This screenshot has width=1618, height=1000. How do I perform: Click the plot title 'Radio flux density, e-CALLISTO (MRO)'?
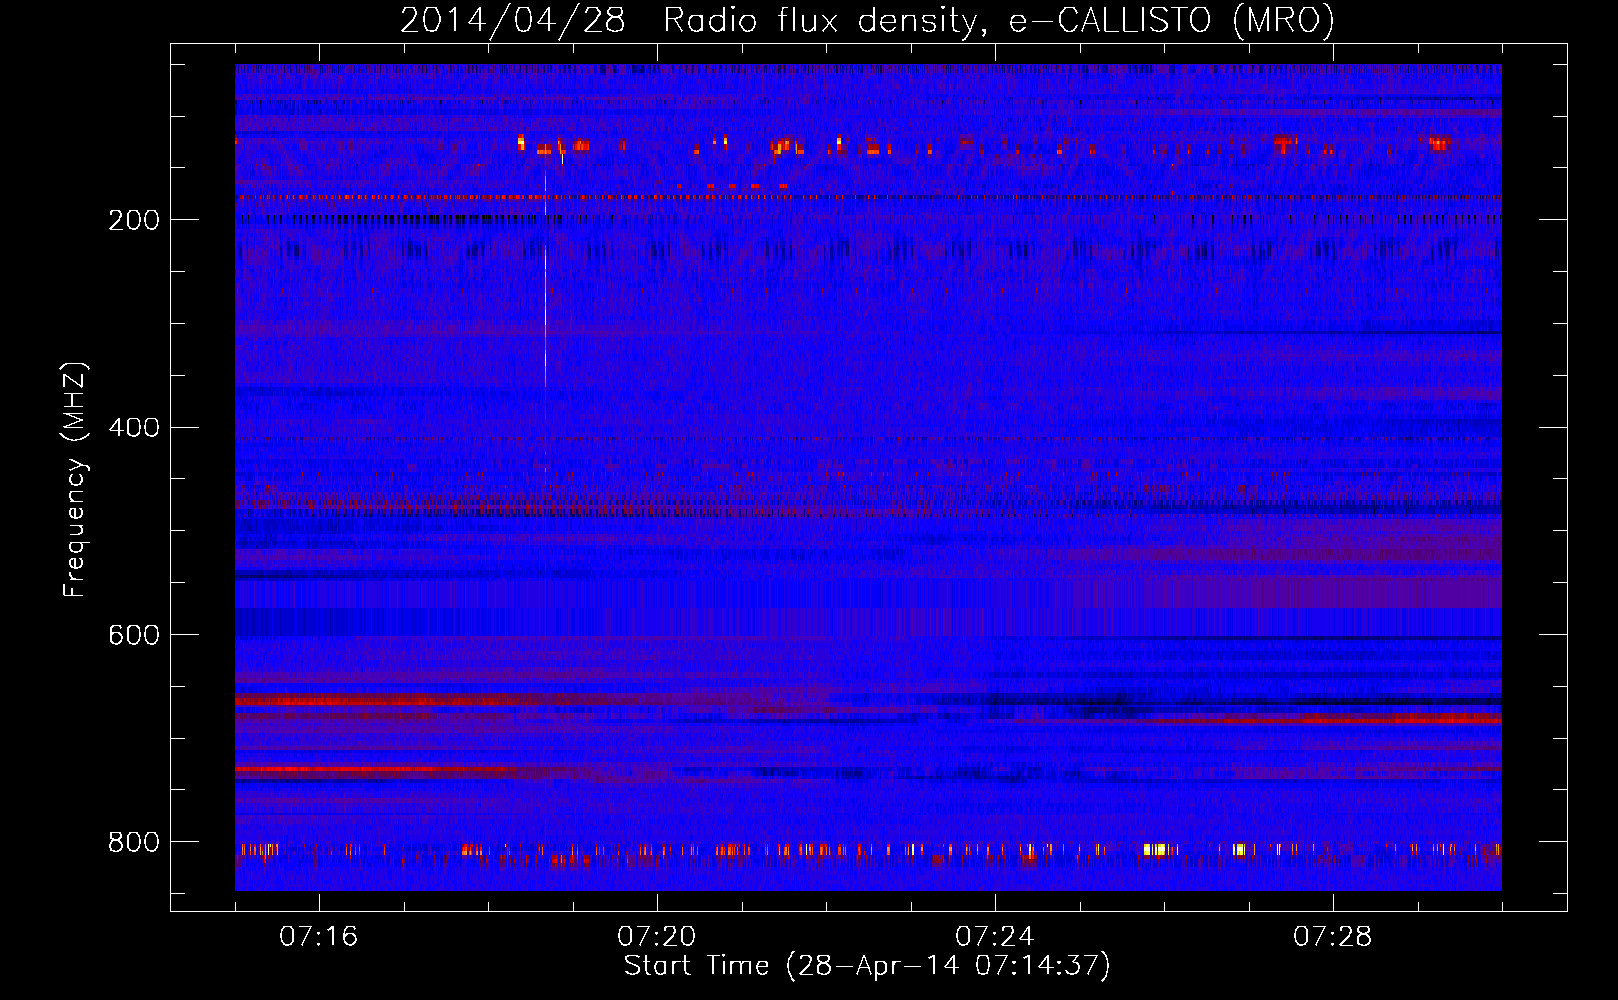coord(998,21)
